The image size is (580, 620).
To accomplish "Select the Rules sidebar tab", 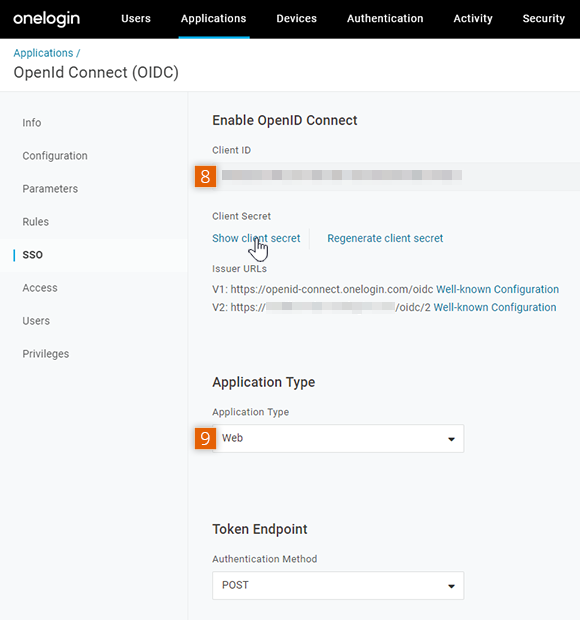I will click(x=36, y=221).
